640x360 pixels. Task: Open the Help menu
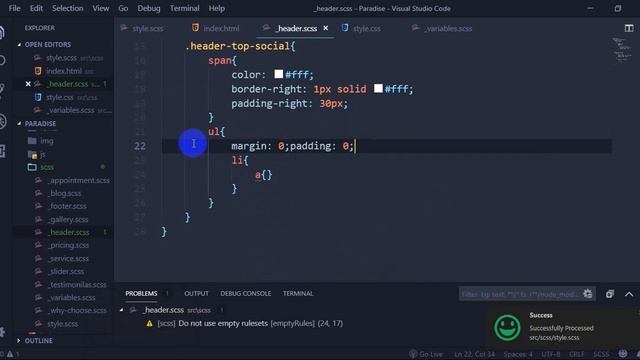click(217, 8)
